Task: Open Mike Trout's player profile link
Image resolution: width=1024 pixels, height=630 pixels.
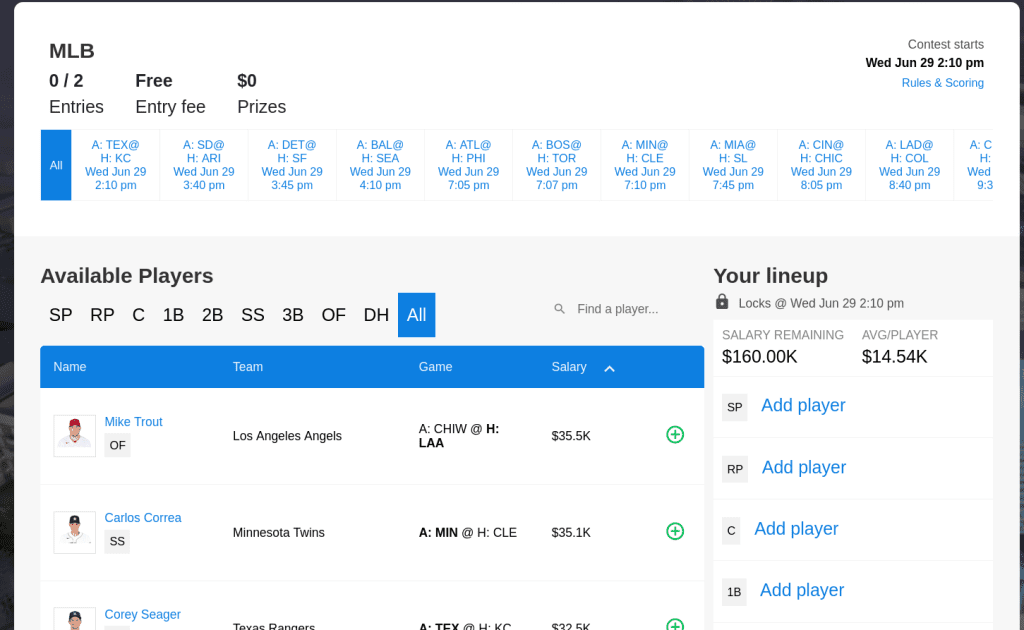Action: point(133,422)
